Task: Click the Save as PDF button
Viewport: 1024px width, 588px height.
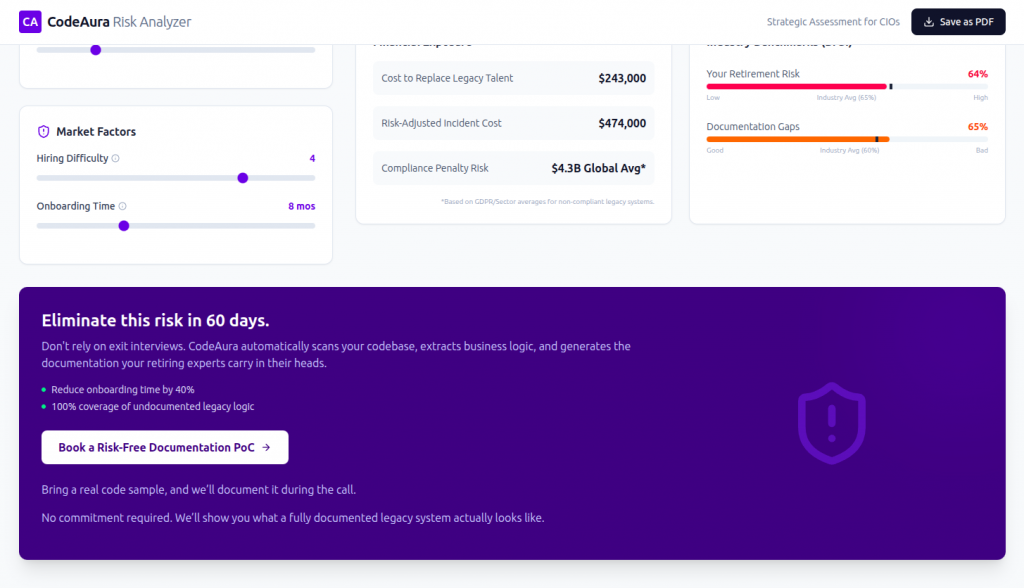Action: click(x=957, y=21)
